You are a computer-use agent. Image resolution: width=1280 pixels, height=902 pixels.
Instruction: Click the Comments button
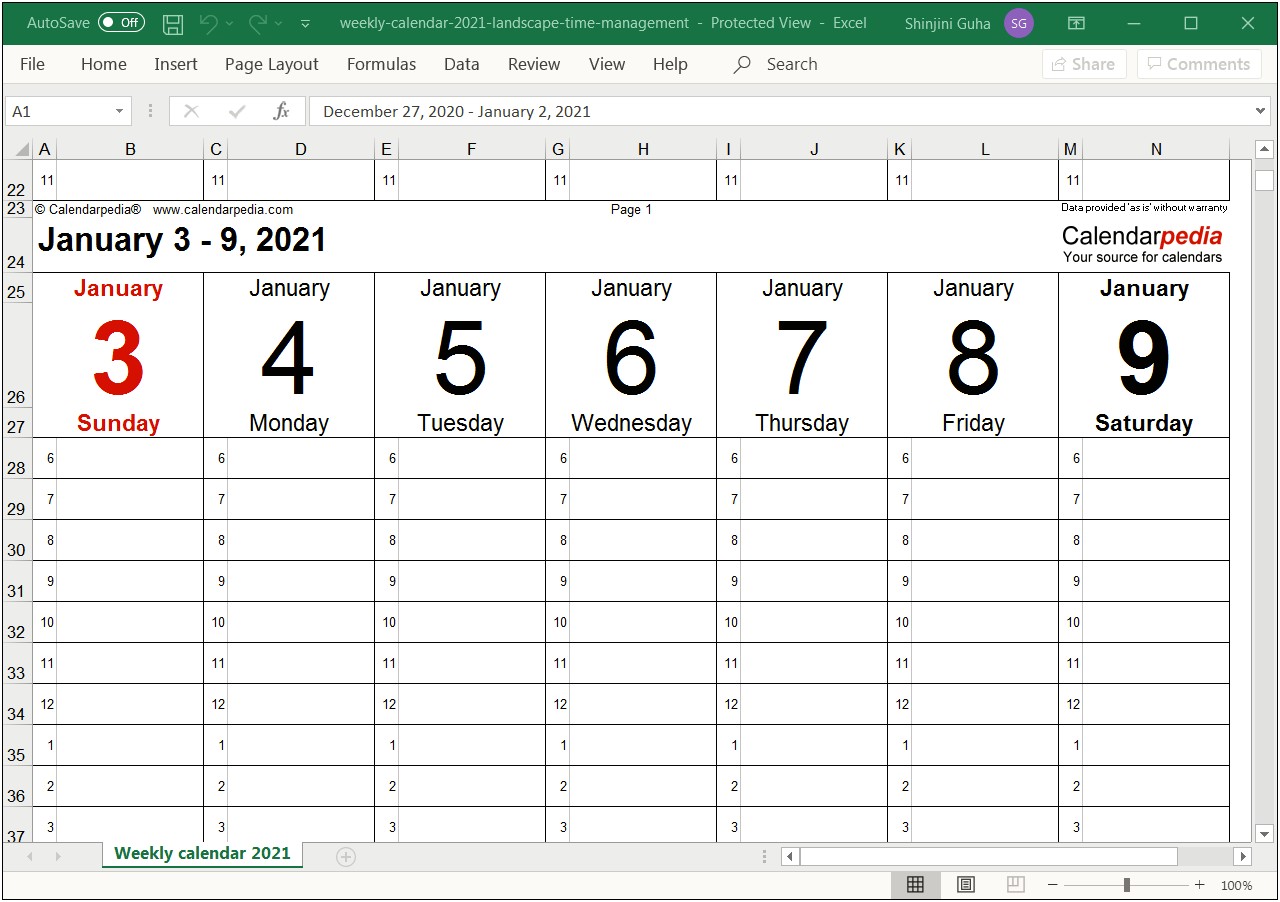click(x=1199, y=64)
